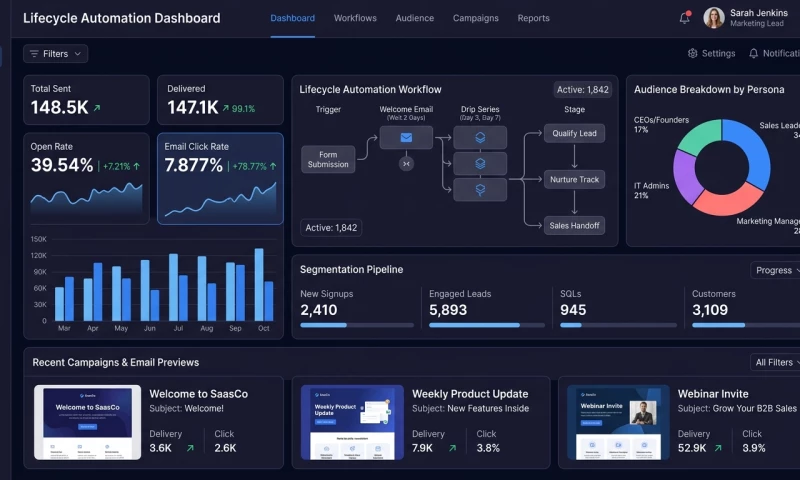This screenshot has width=800, height=480.
Task: Click Welcome to SaasCo delivery trend arrow
Action: 190,448
